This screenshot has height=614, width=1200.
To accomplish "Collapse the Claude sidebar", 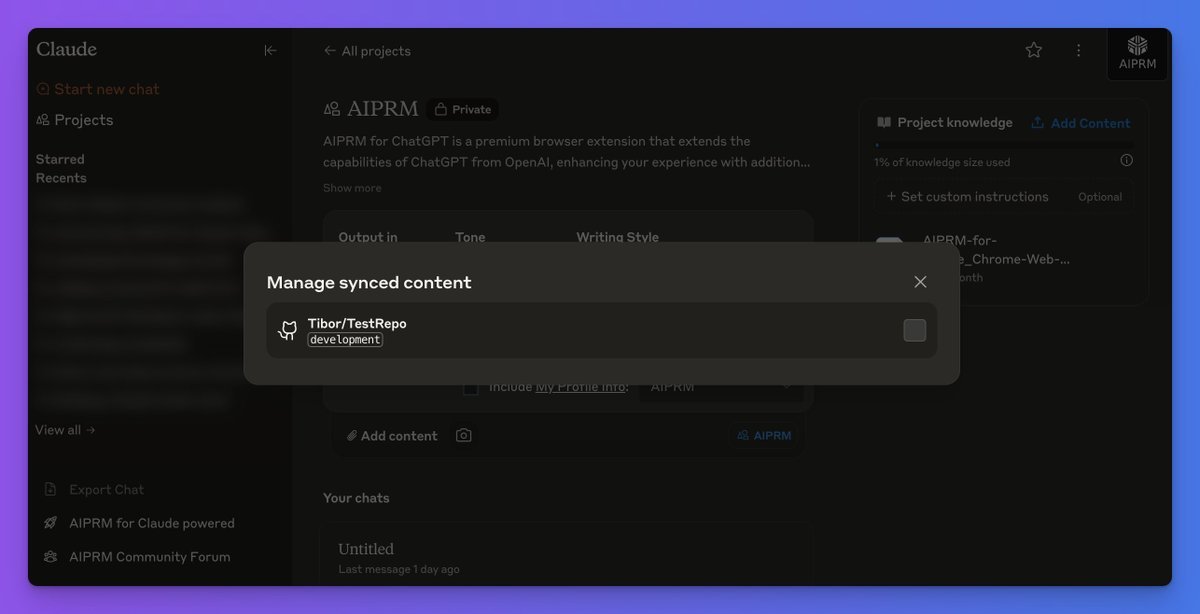I will 270,50.
